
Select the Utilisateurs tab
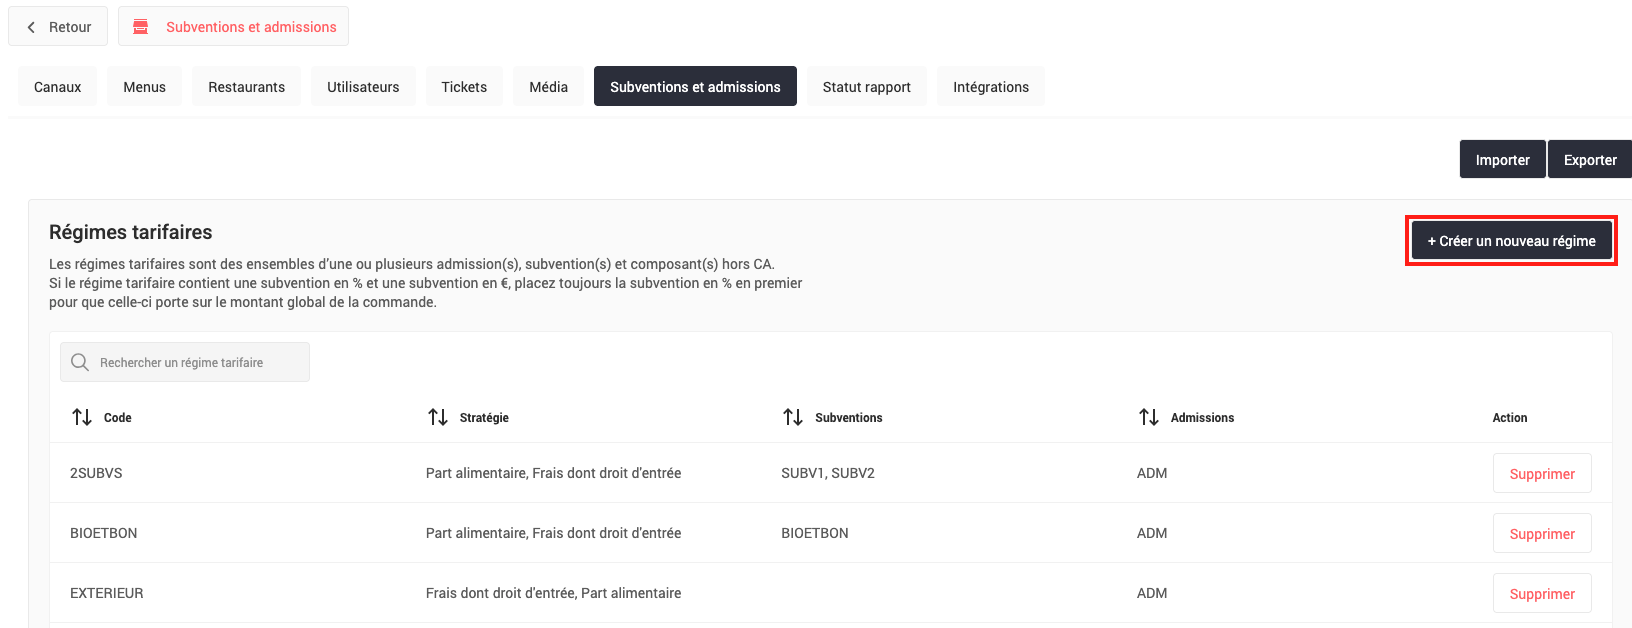point(363,87)
